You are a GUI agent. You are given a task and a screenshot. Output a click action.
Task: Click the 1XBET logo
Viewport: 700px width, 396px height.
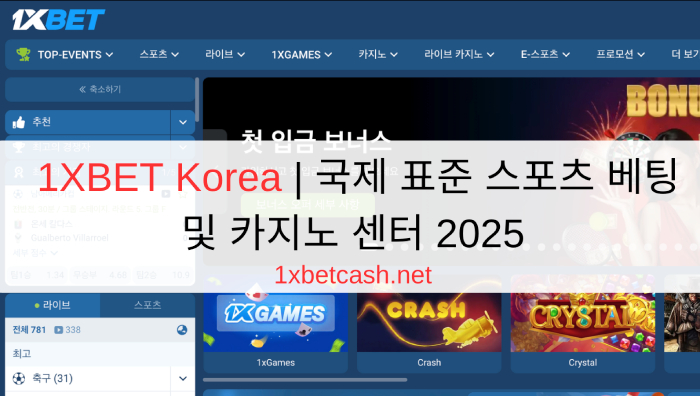click(58, 20)
